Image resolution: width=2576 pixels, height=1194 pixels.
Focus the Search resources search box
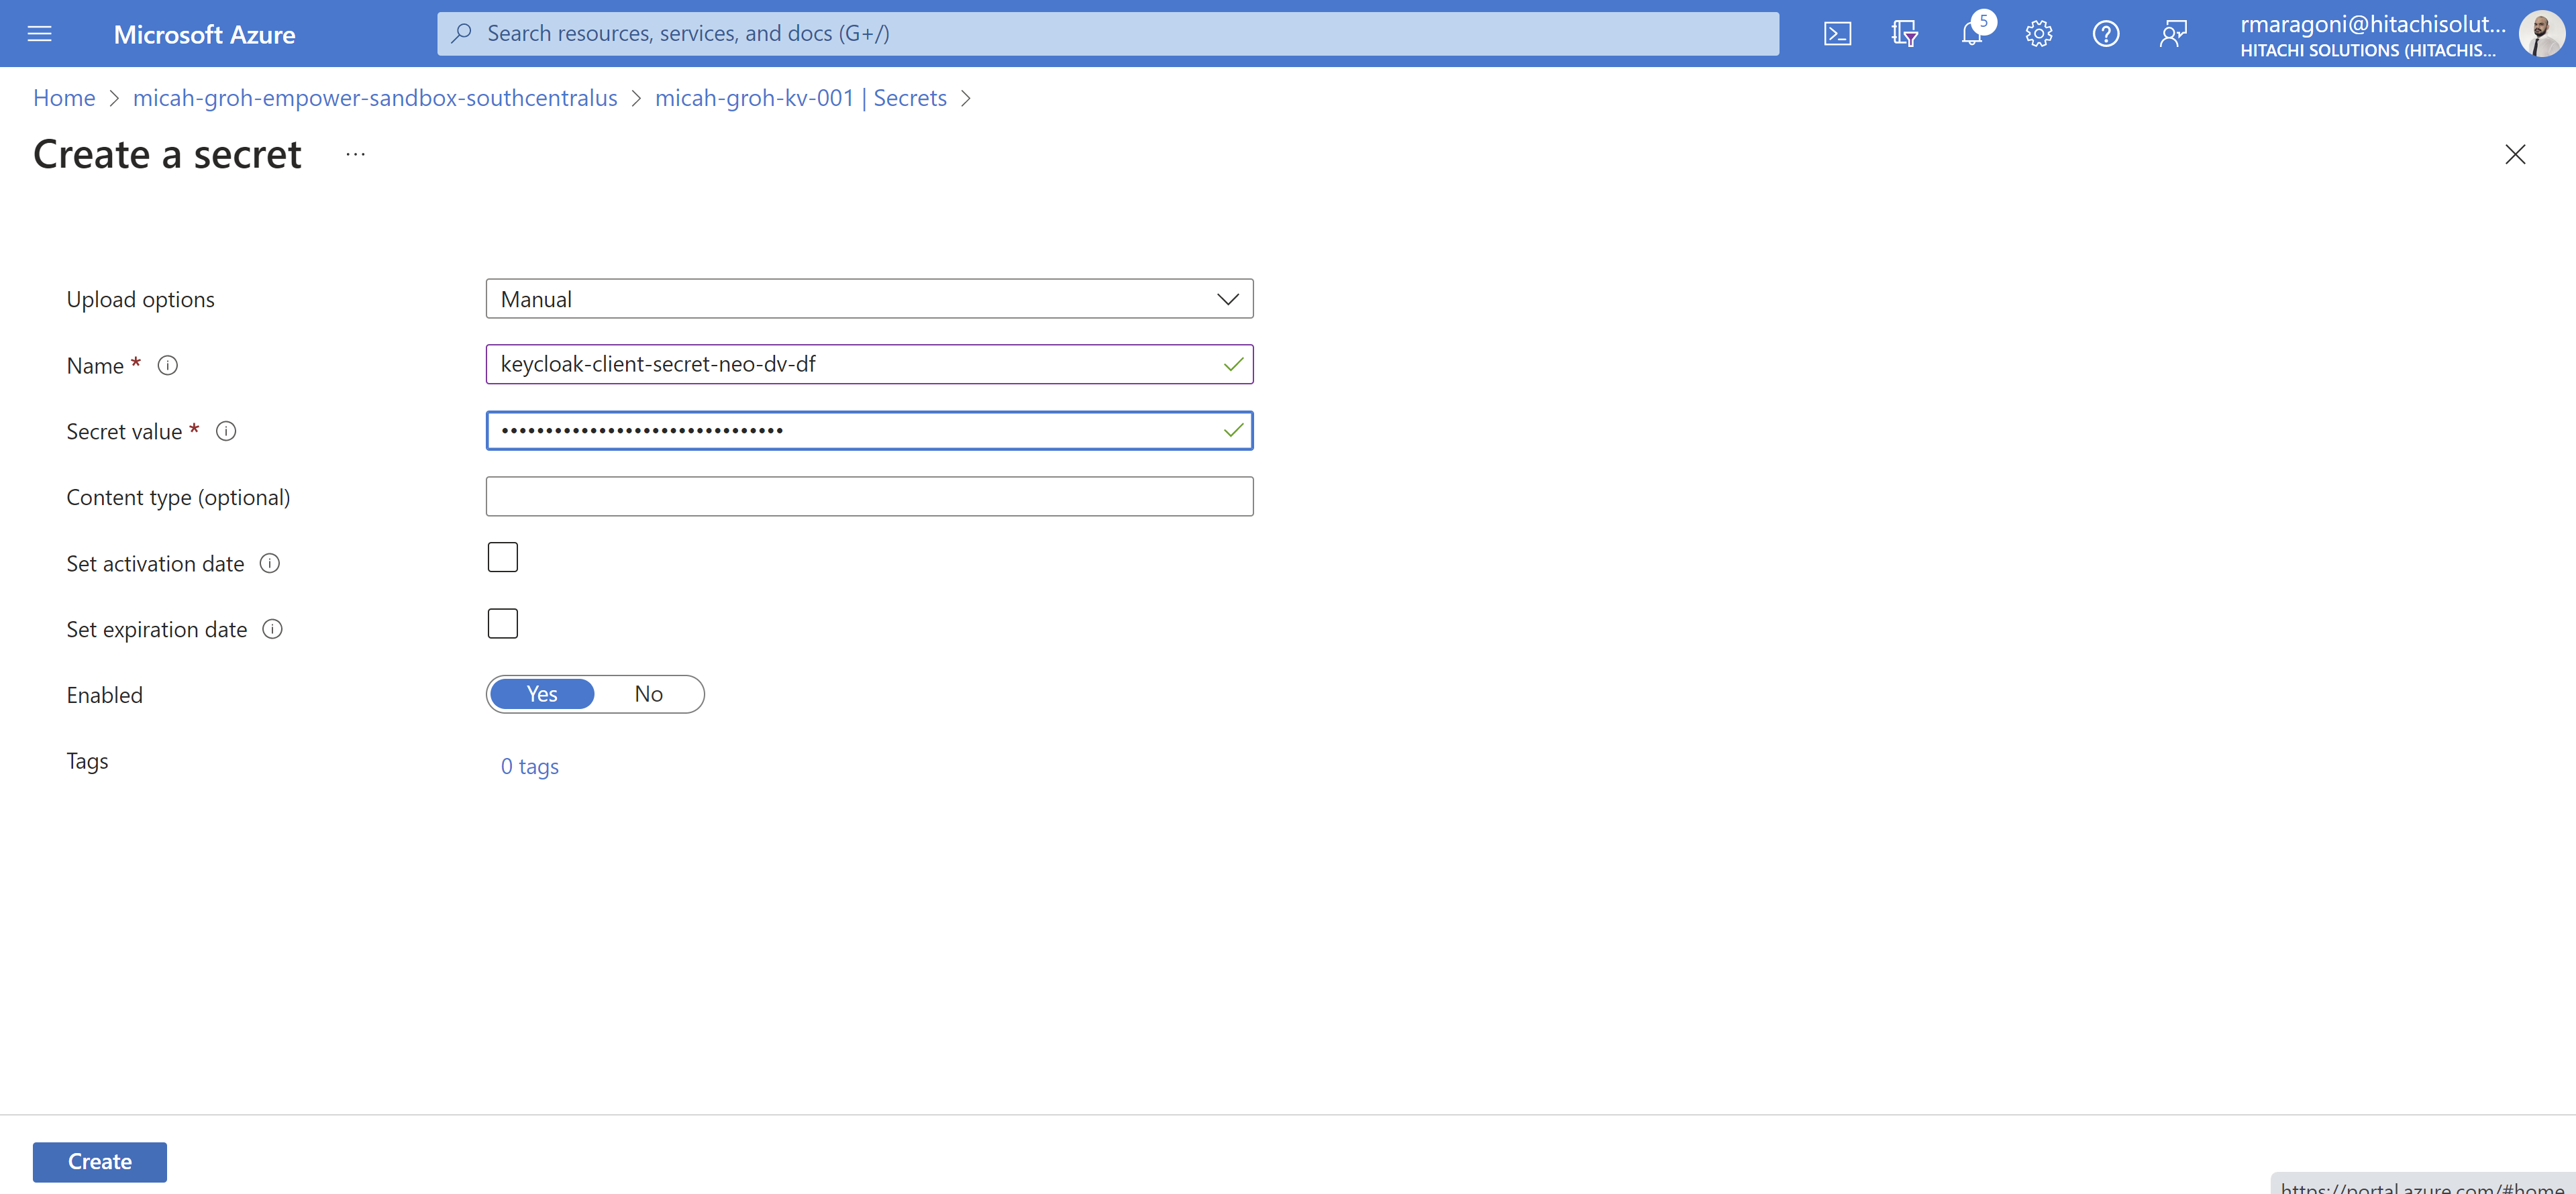(x=1108, y=34)
